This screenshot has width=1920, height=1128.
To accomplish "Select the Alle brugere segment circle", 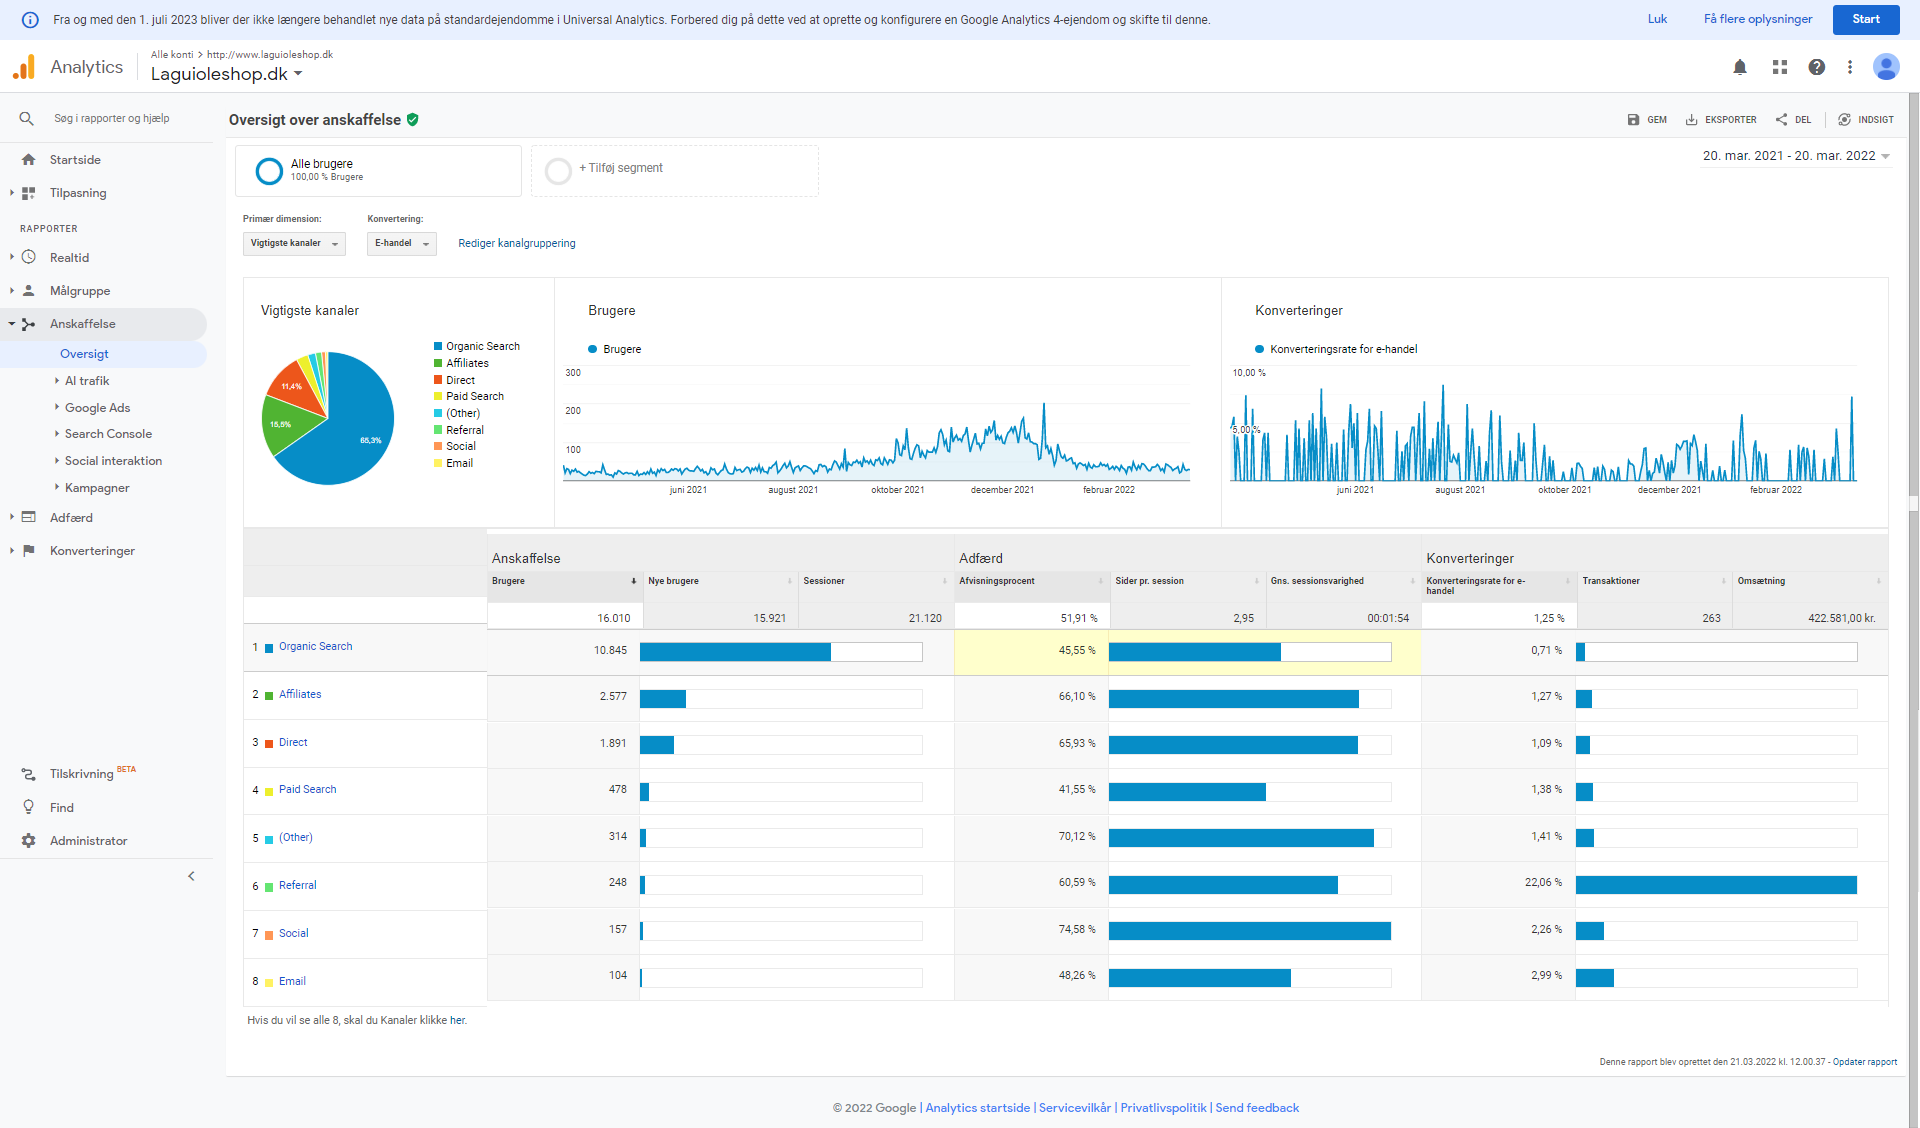I will (x=269, y=171).
